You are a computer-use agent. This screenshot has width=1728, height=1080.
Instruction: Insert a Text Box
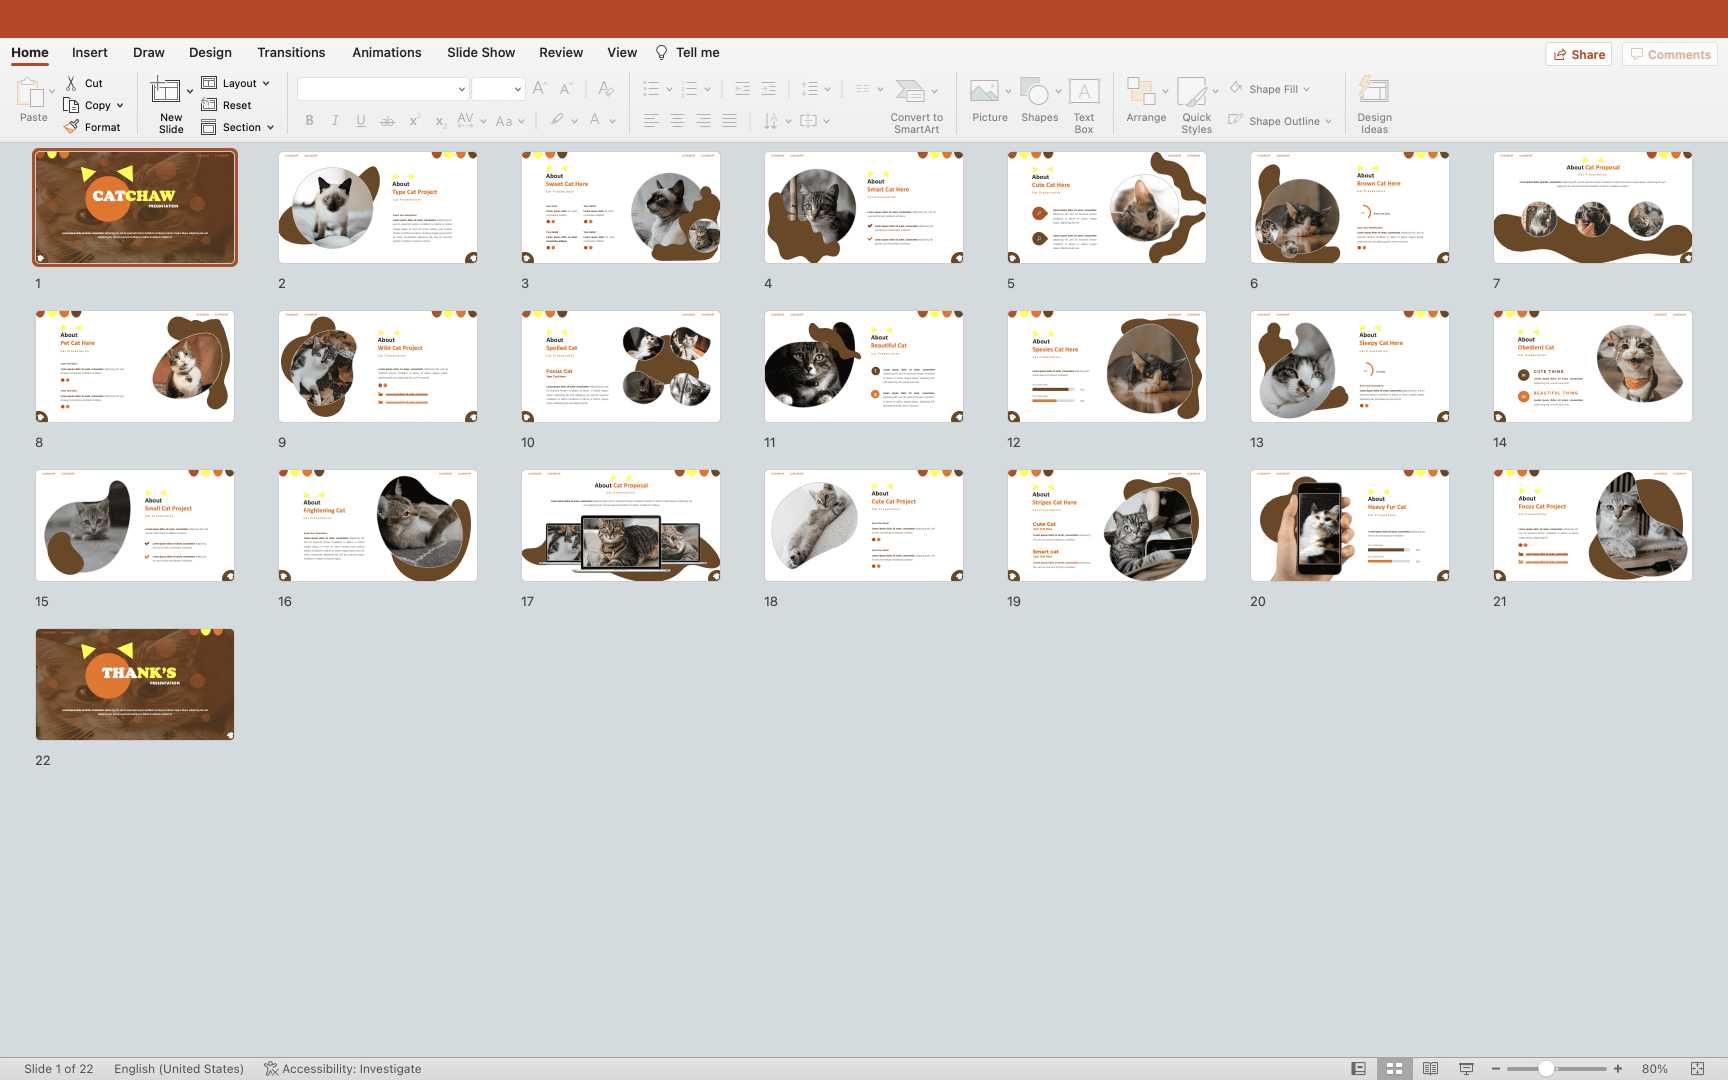tap(1084, 93)
